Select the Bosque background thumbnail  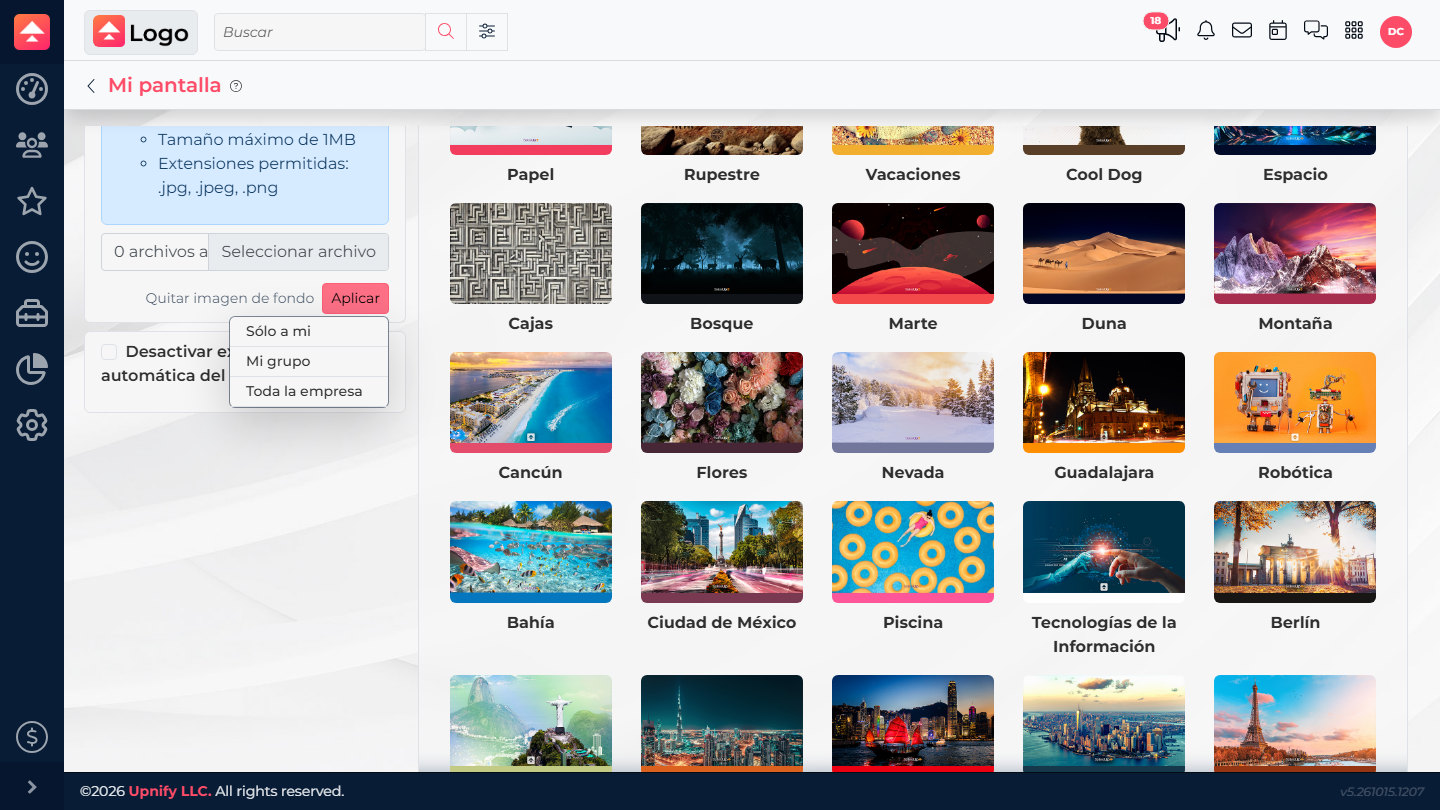point(722,253)
